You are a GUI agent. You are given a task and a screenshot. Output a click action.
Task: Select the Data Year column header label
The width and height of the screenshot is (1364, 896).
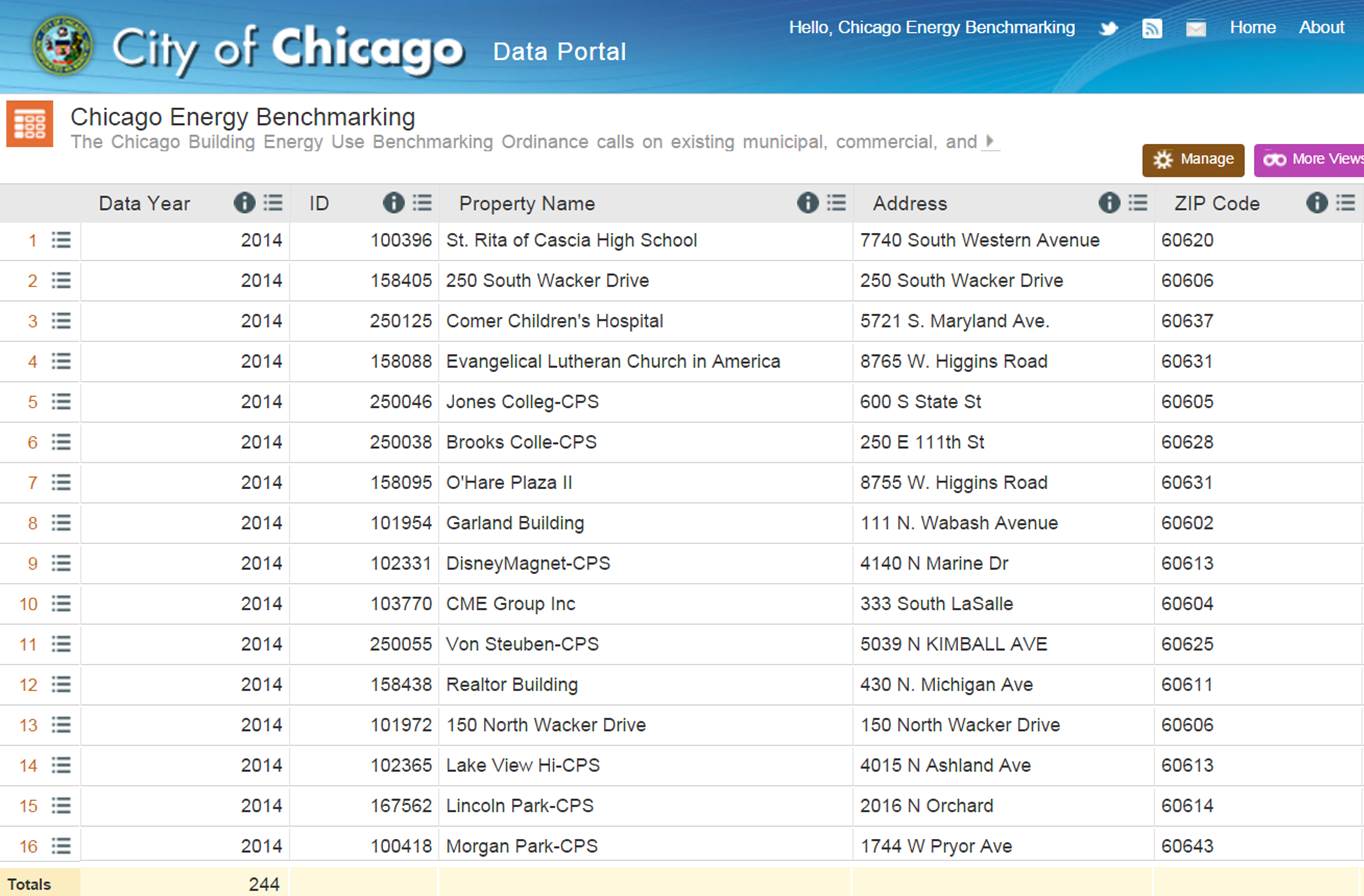(x=144, y=203)
